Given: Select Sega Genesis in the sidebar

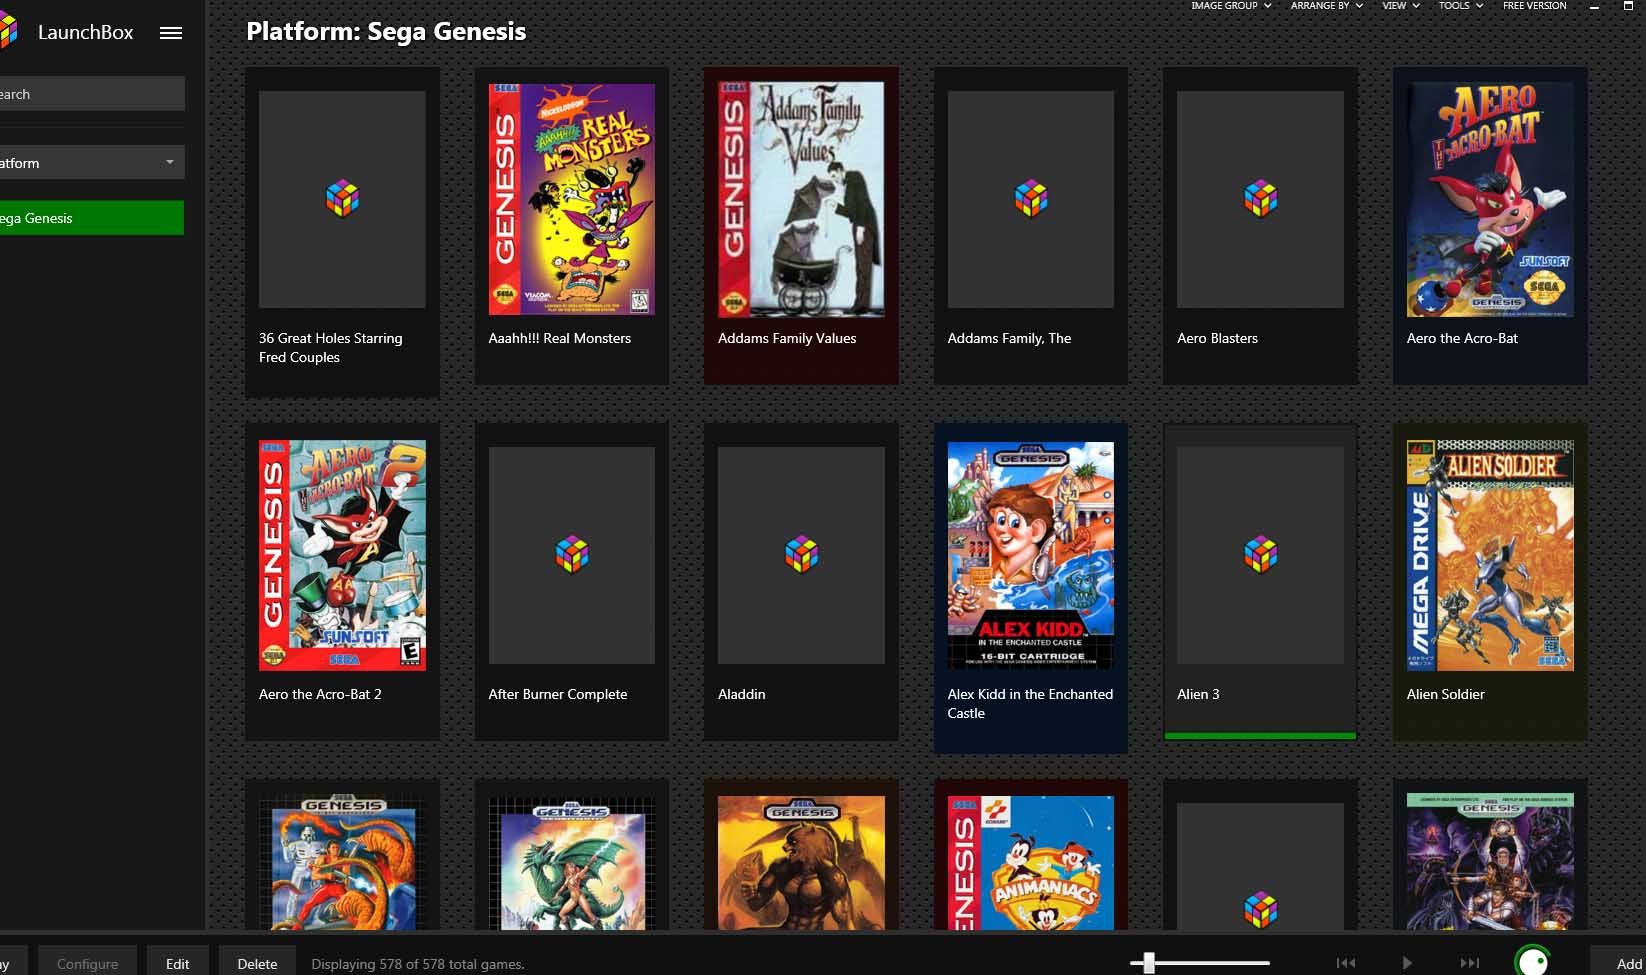Looking at the screenshot, I should 92,218.
